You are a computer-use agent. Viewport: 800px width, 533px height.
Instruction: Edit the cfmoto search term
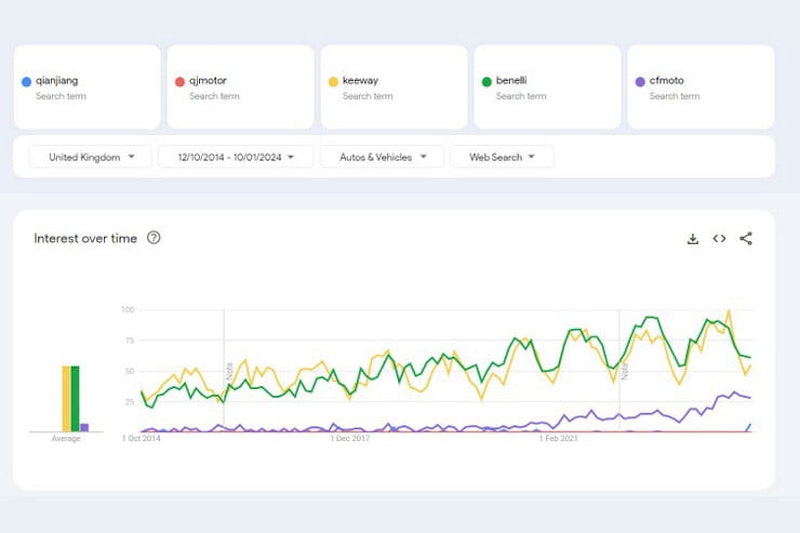701,87
